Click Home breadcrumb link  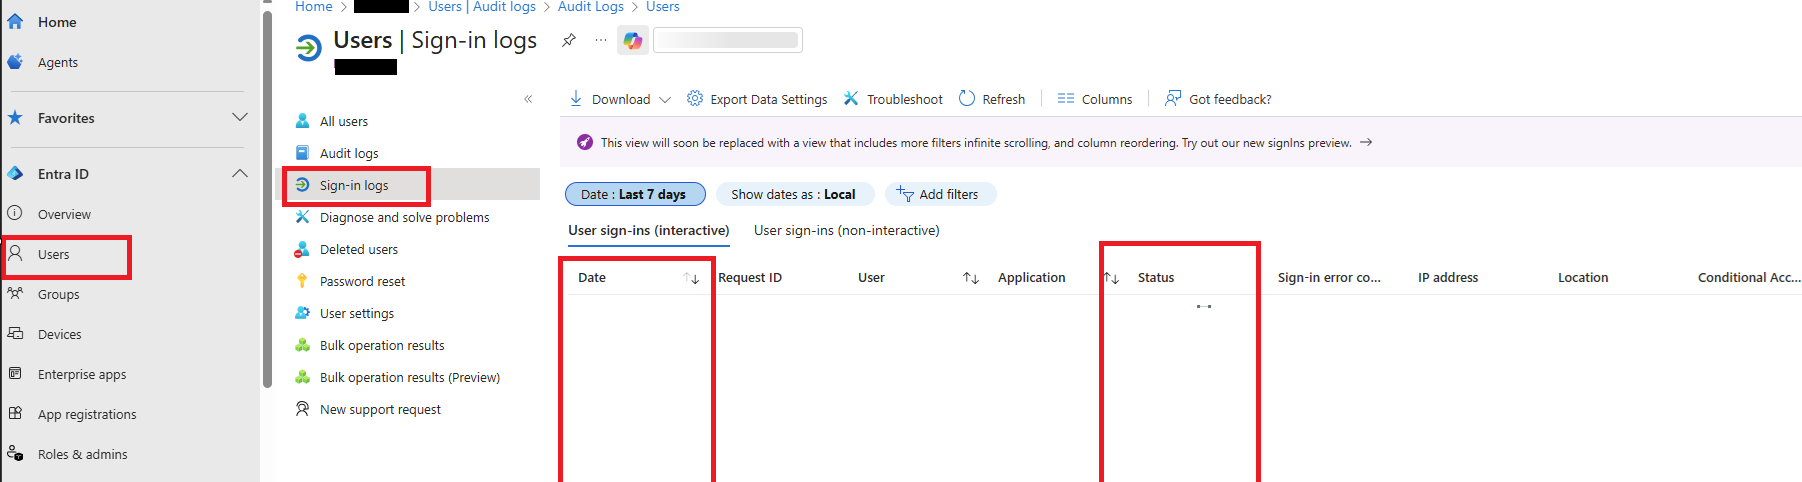[314, 7]
